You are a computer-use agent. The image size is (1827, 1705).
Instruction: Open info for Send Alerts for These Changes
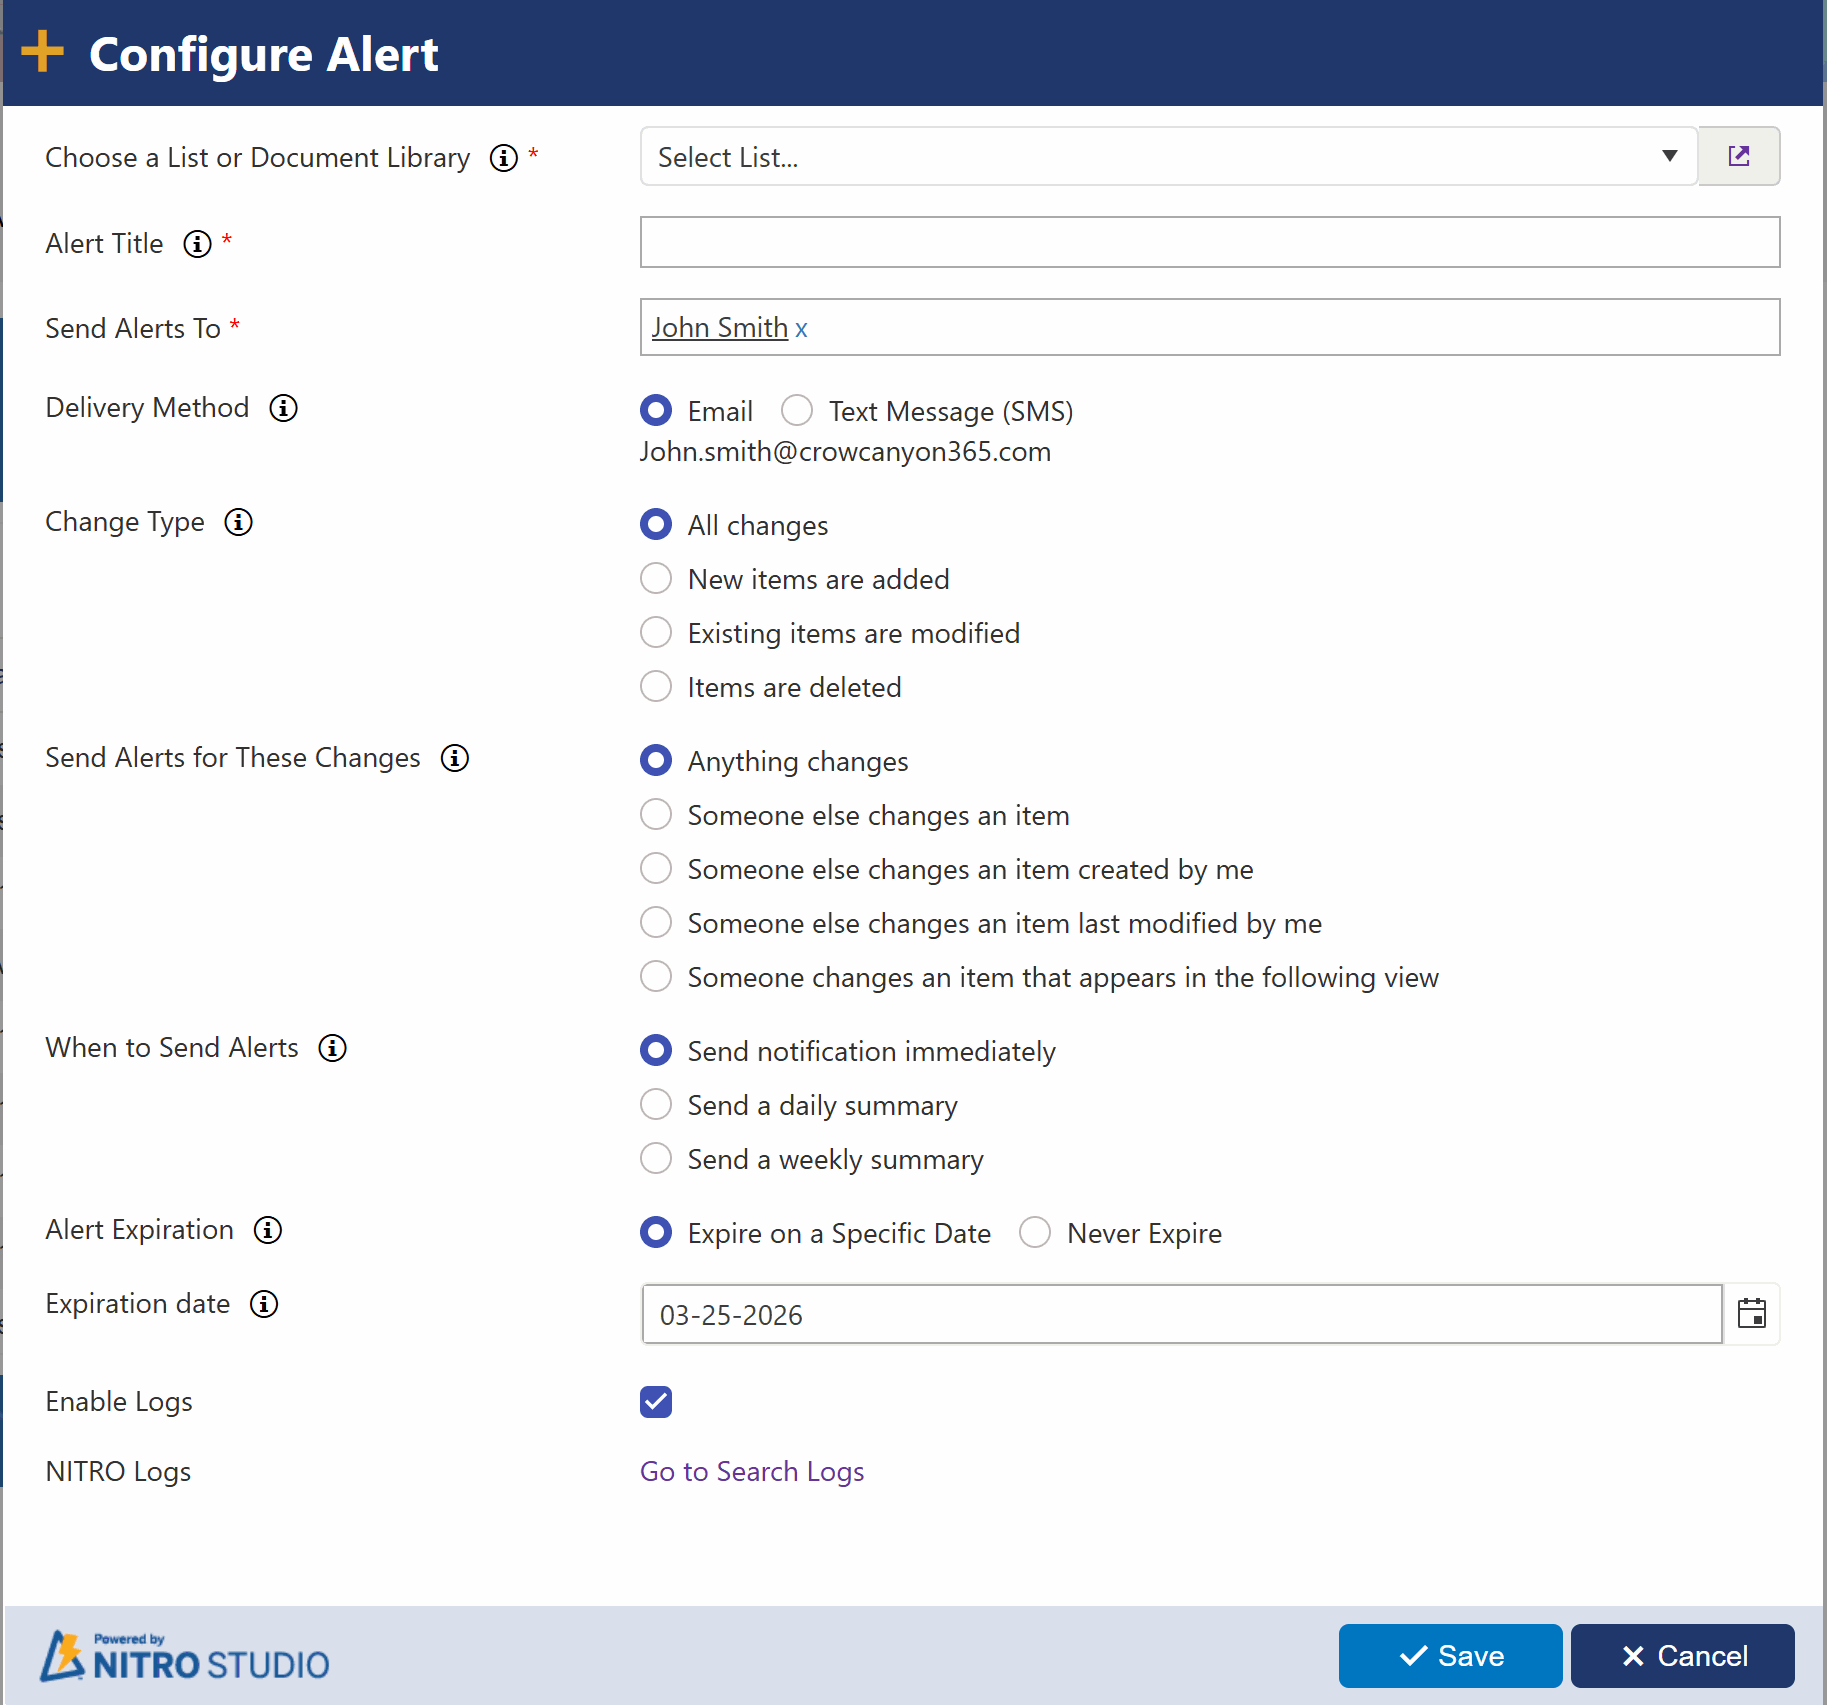453,758
